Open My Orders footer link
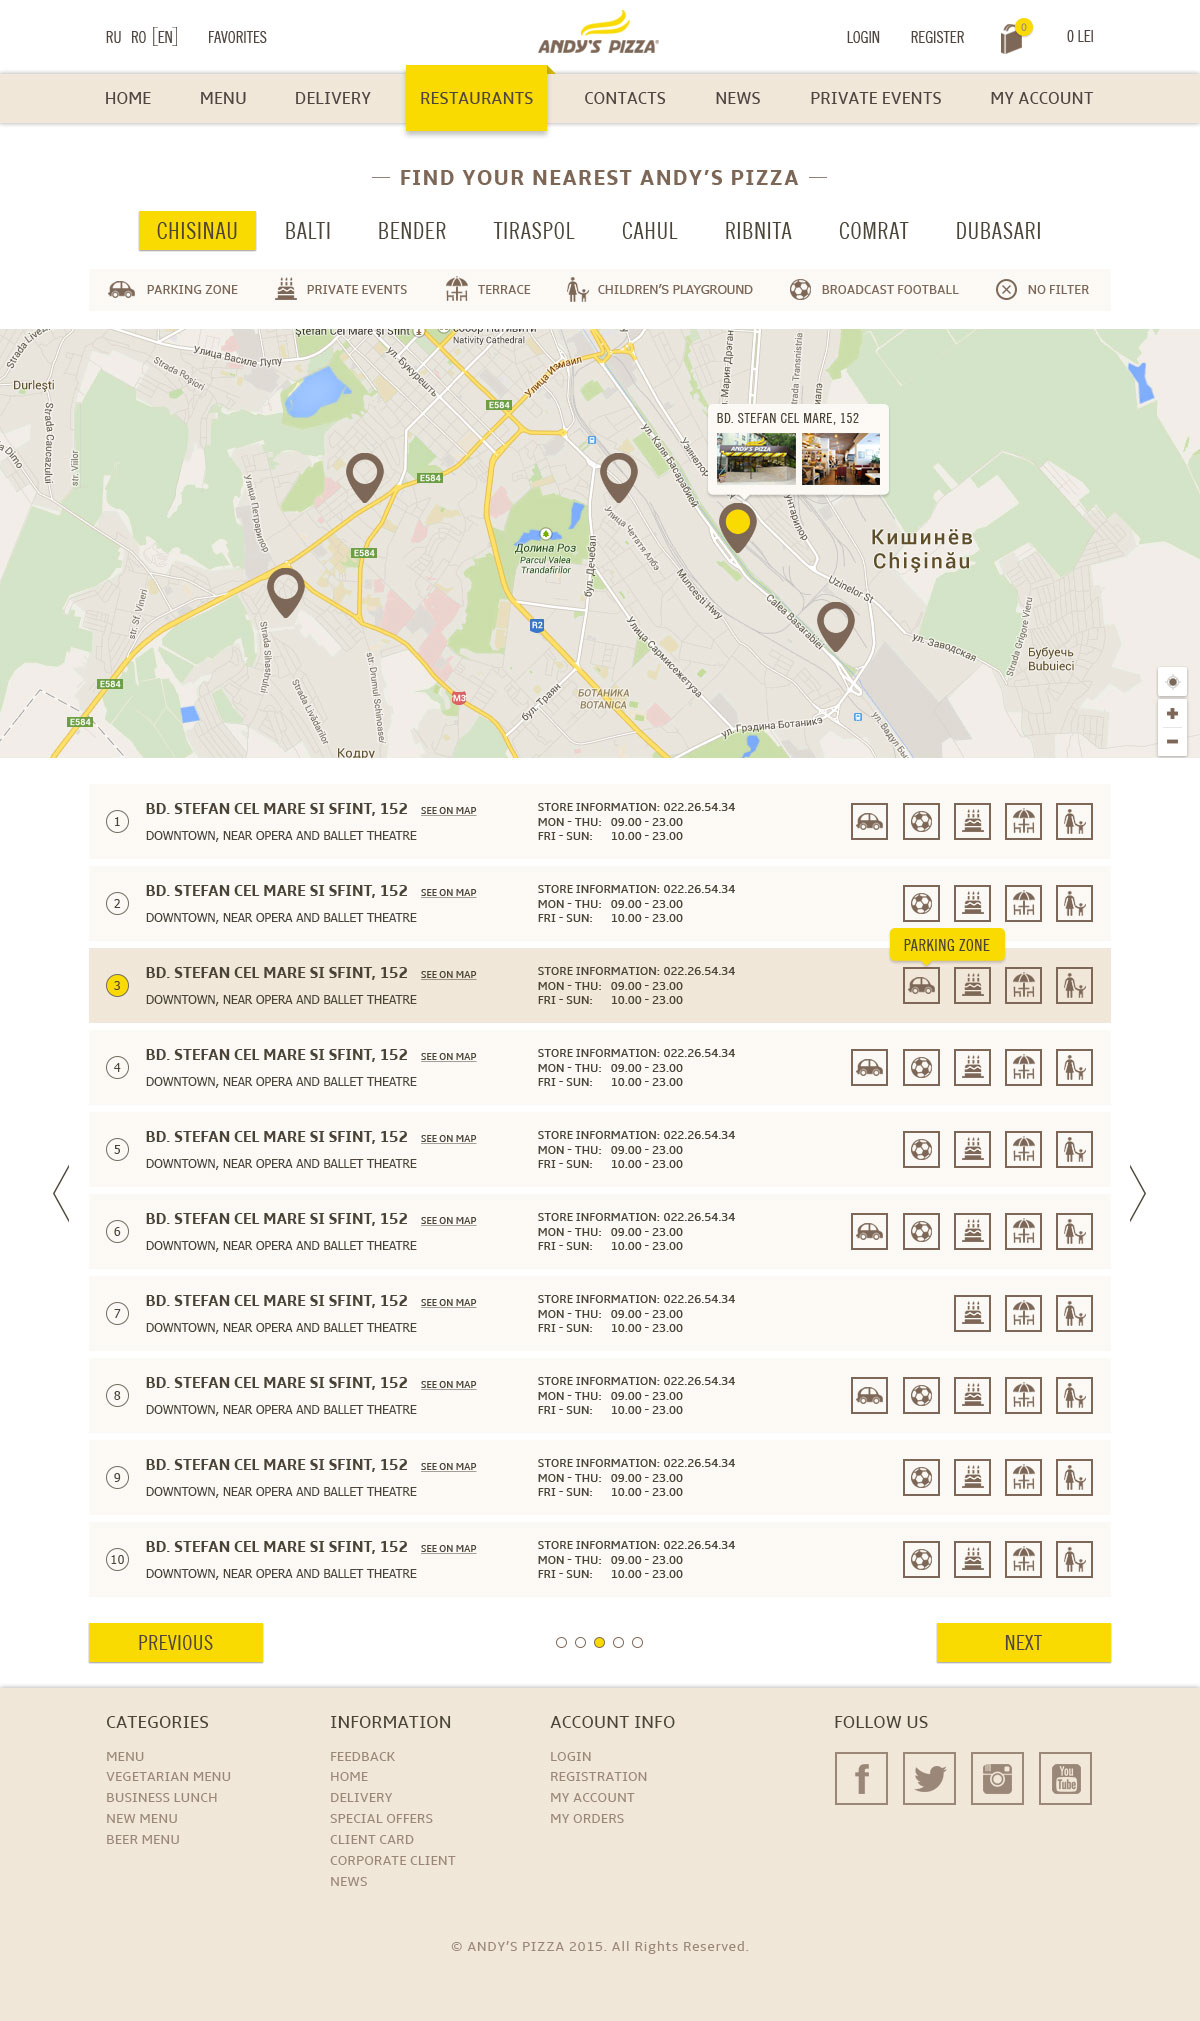Viewport: 1200px width, 2021px height. (587, 1819)
